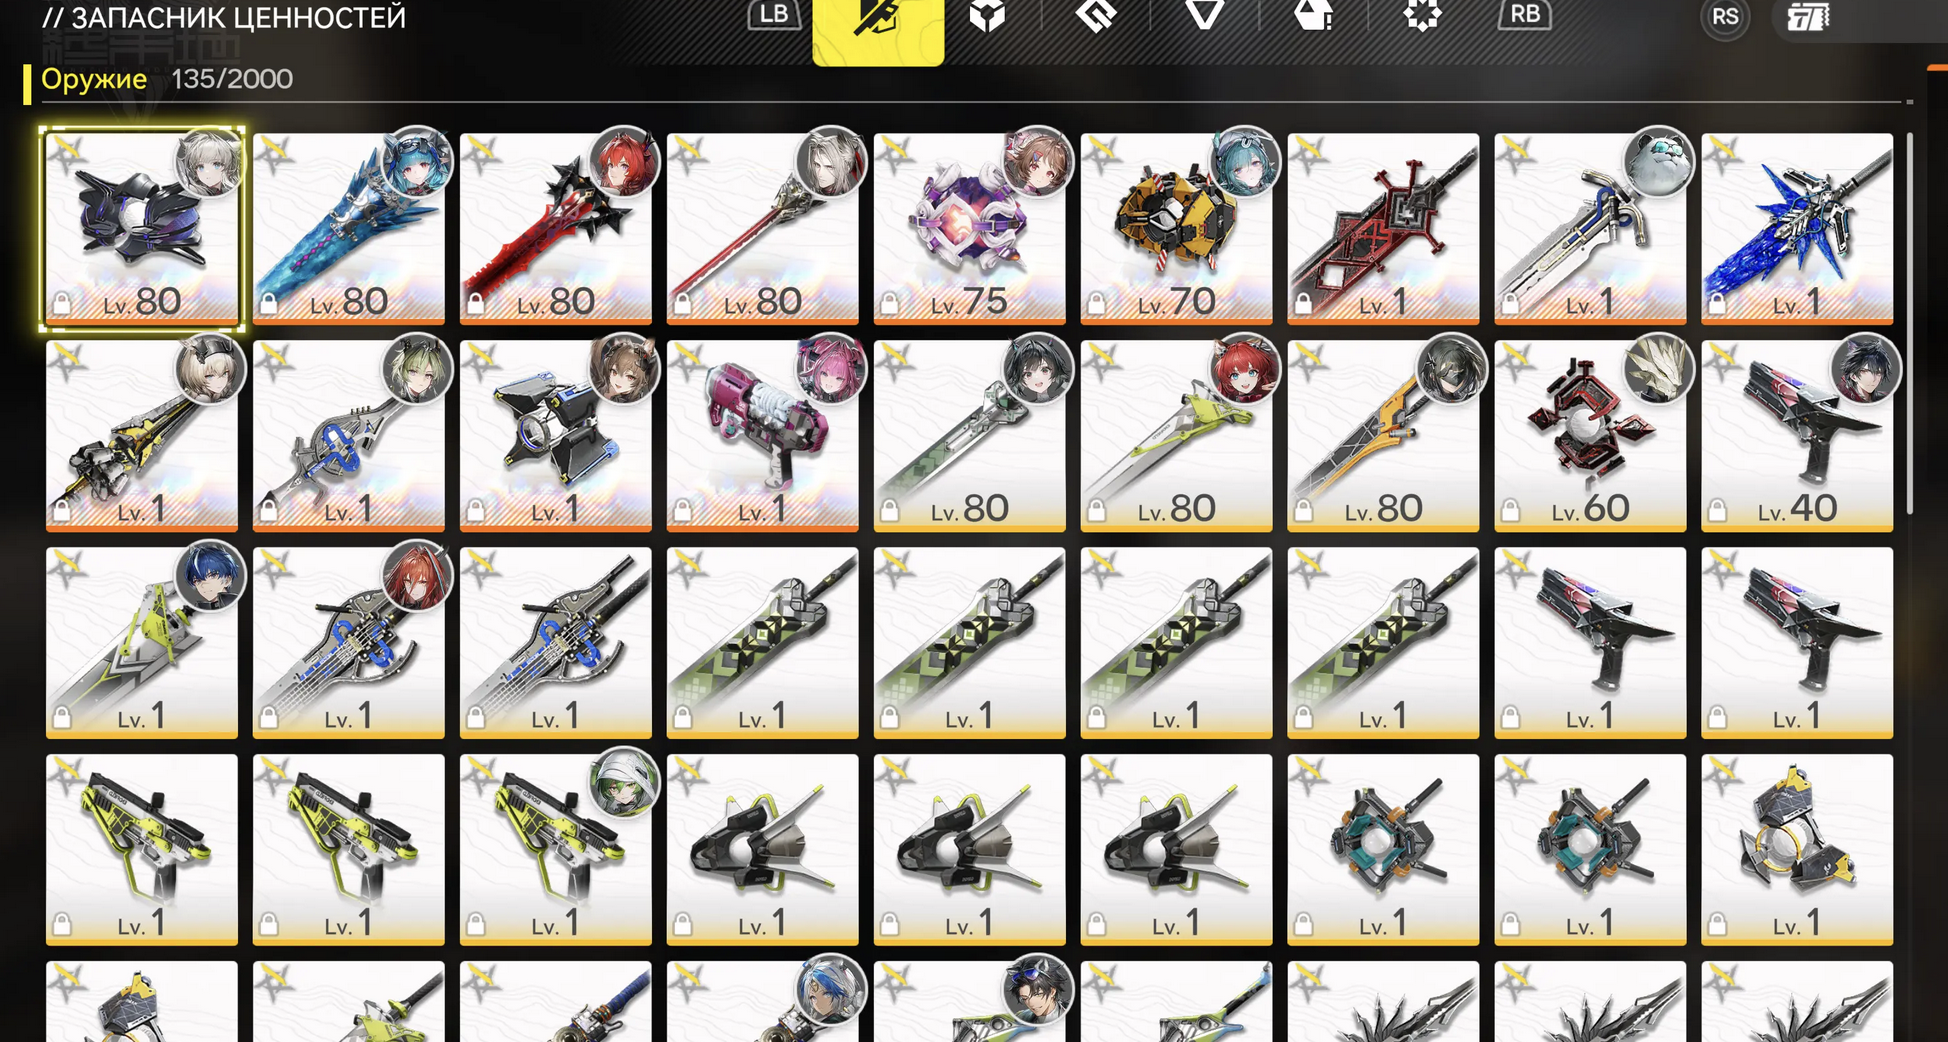Click the inventory grid vertical scrollbar
Image resolution: width=1948 pixels, height=1042 pixels.
pos(1910,323)
